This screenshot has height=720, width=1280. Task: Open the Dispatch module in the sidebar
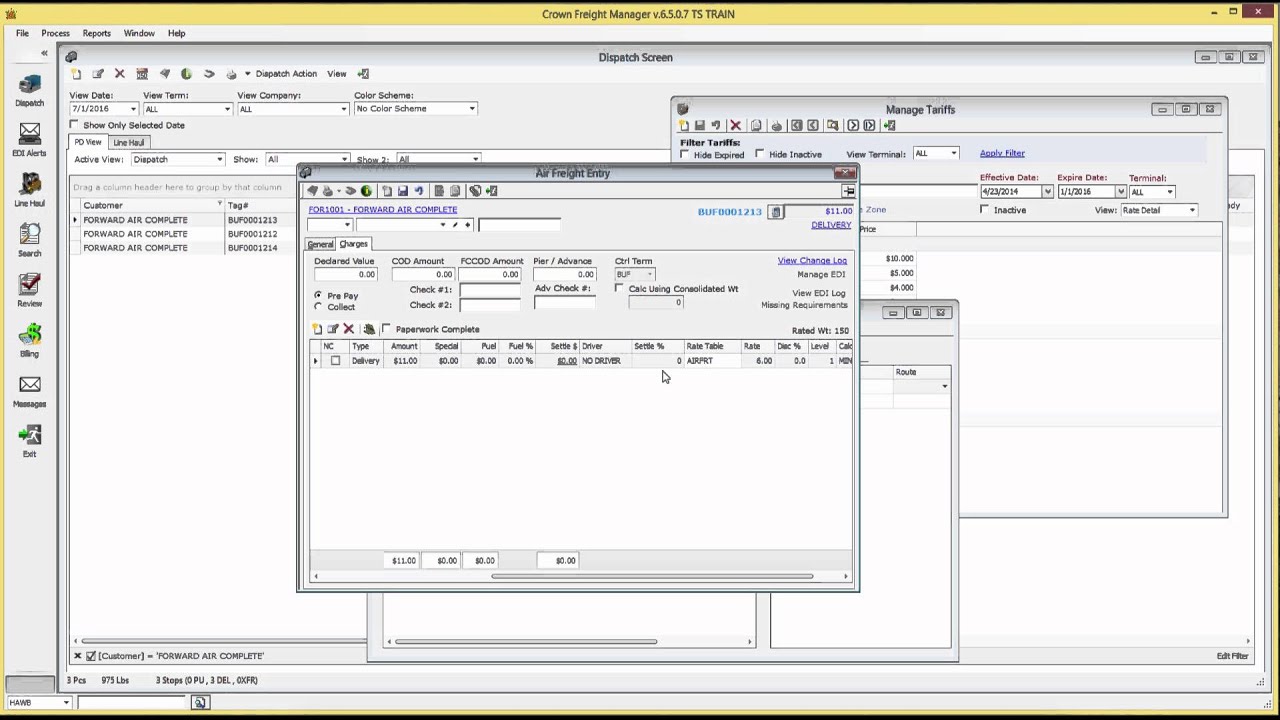[x=29, y=88]
